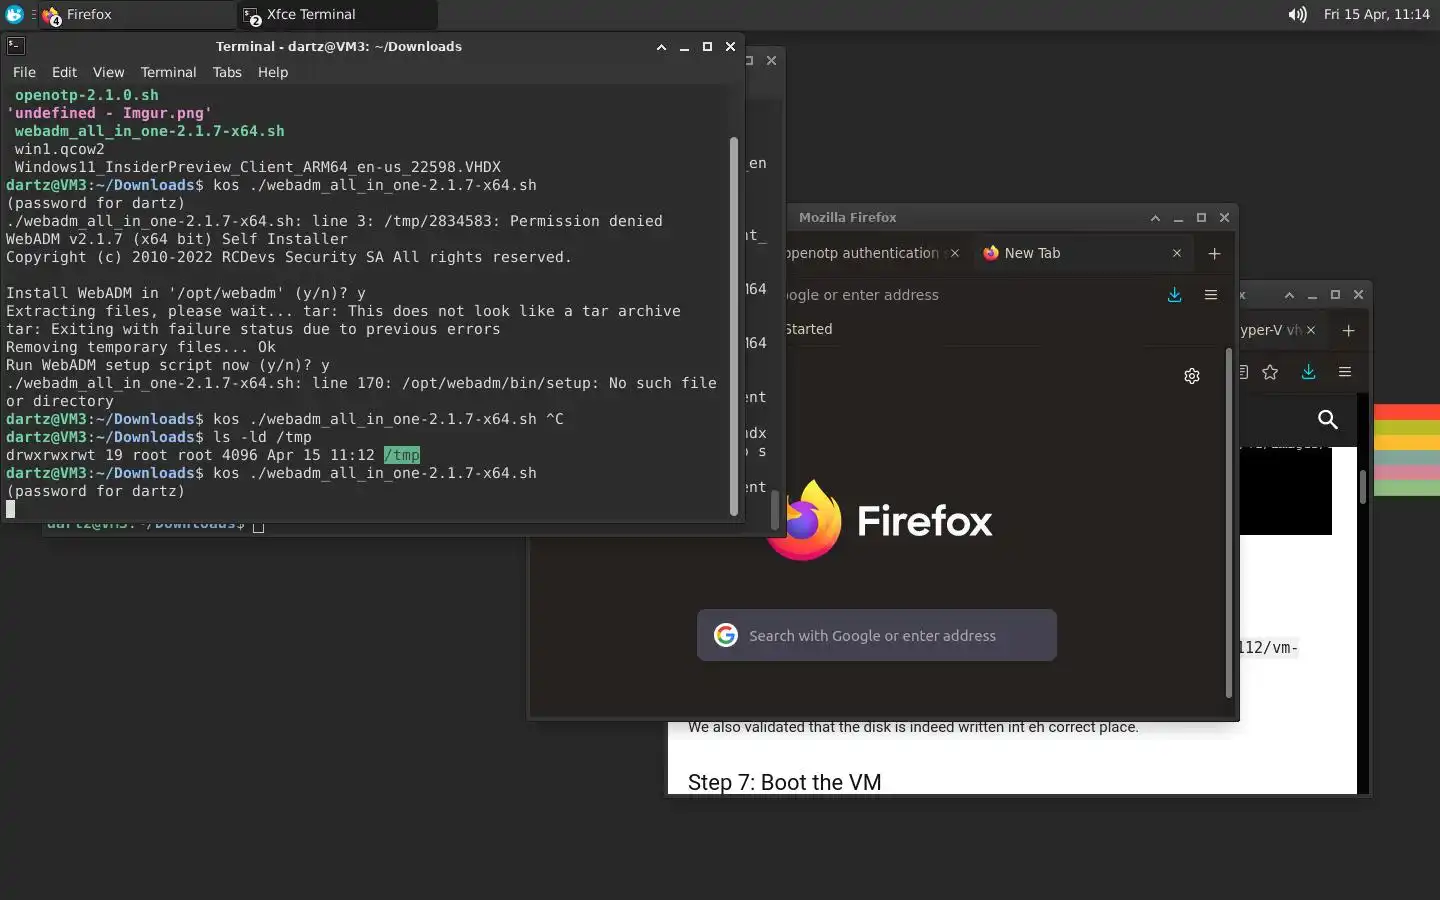Click the page search magnifier icon
Viewport: 1440px width, 900px height.
(x=1327, y=419)
